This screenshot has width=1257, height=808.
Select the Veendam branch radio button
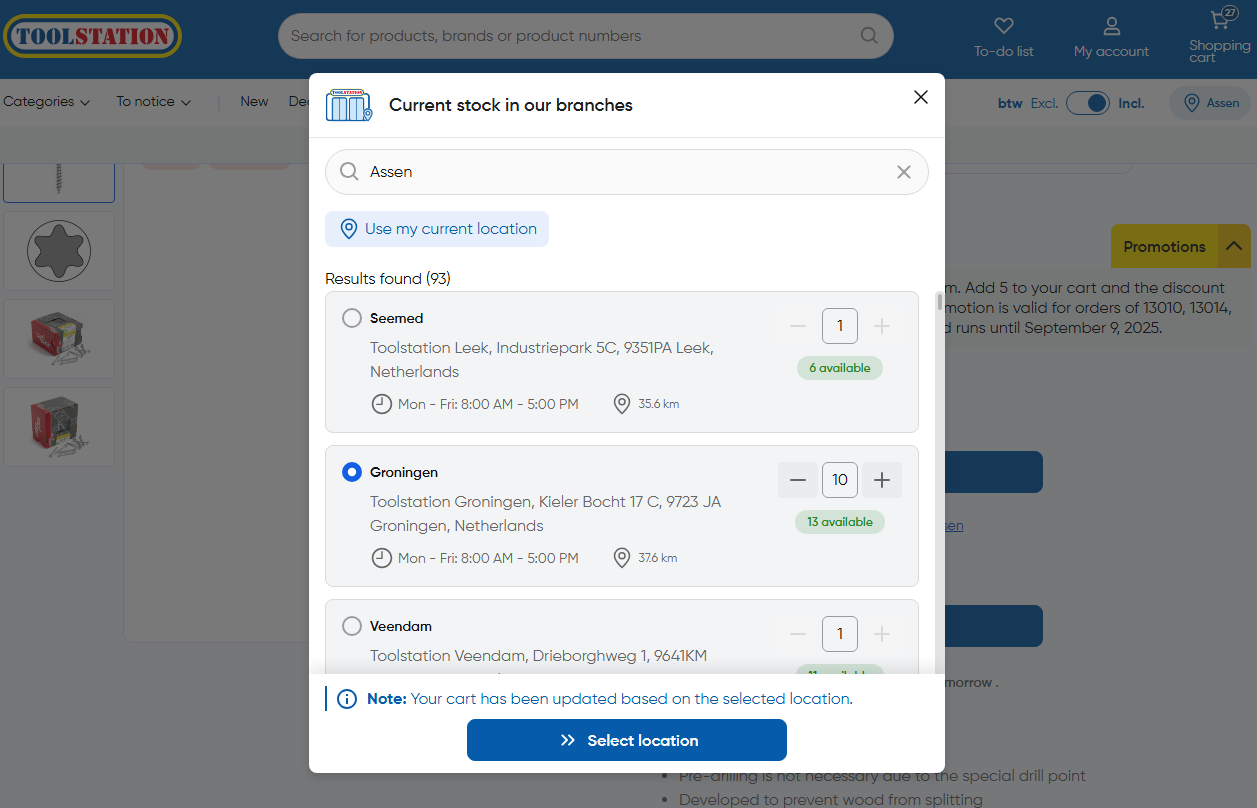click(352, 626)
